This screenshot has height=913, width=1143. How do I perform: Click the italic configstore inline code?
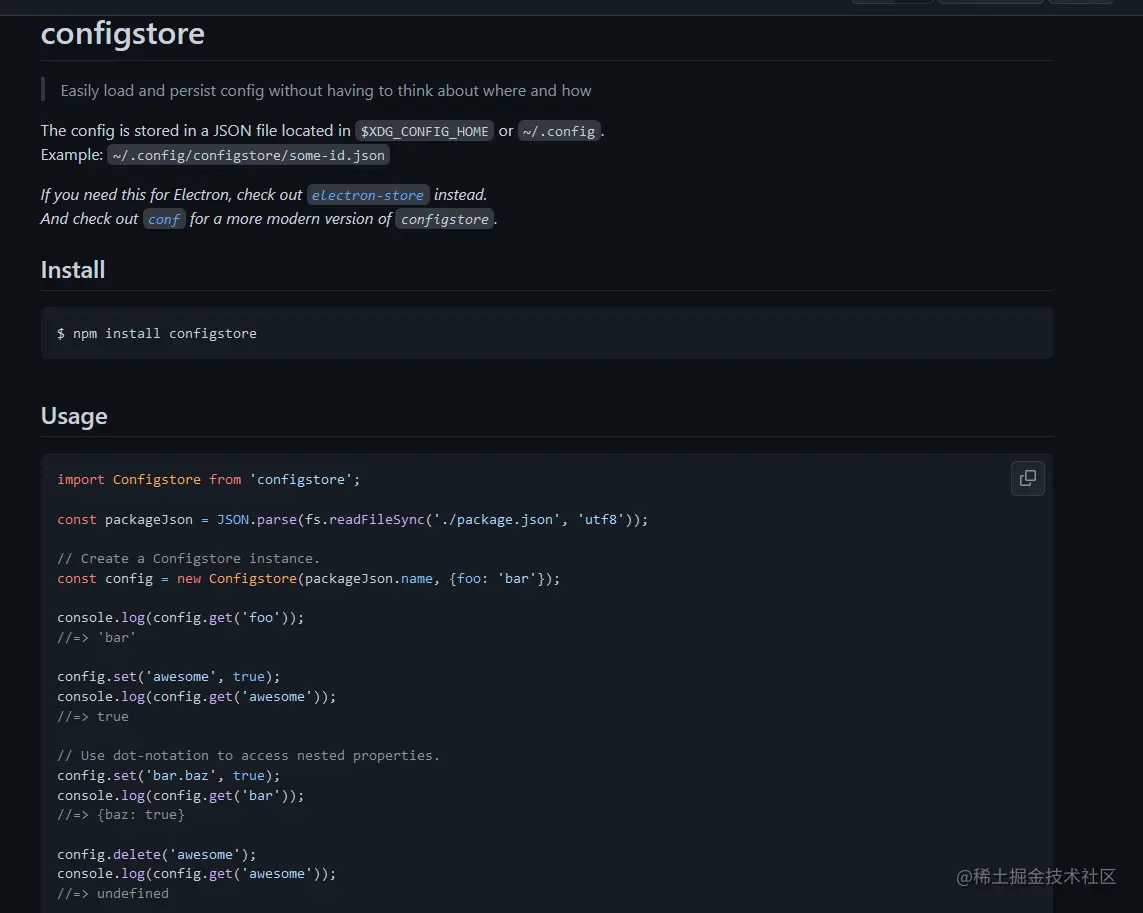point(445,219)
